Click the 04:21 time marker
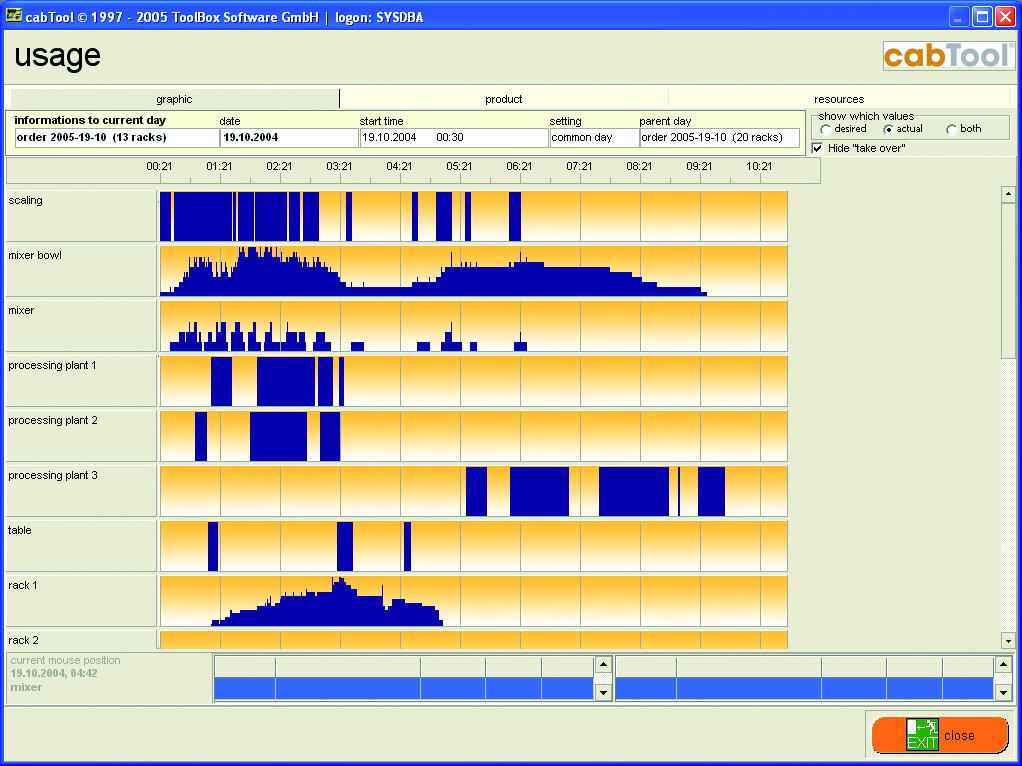The height and width of the screenshot is (766, 1022). 399,166
